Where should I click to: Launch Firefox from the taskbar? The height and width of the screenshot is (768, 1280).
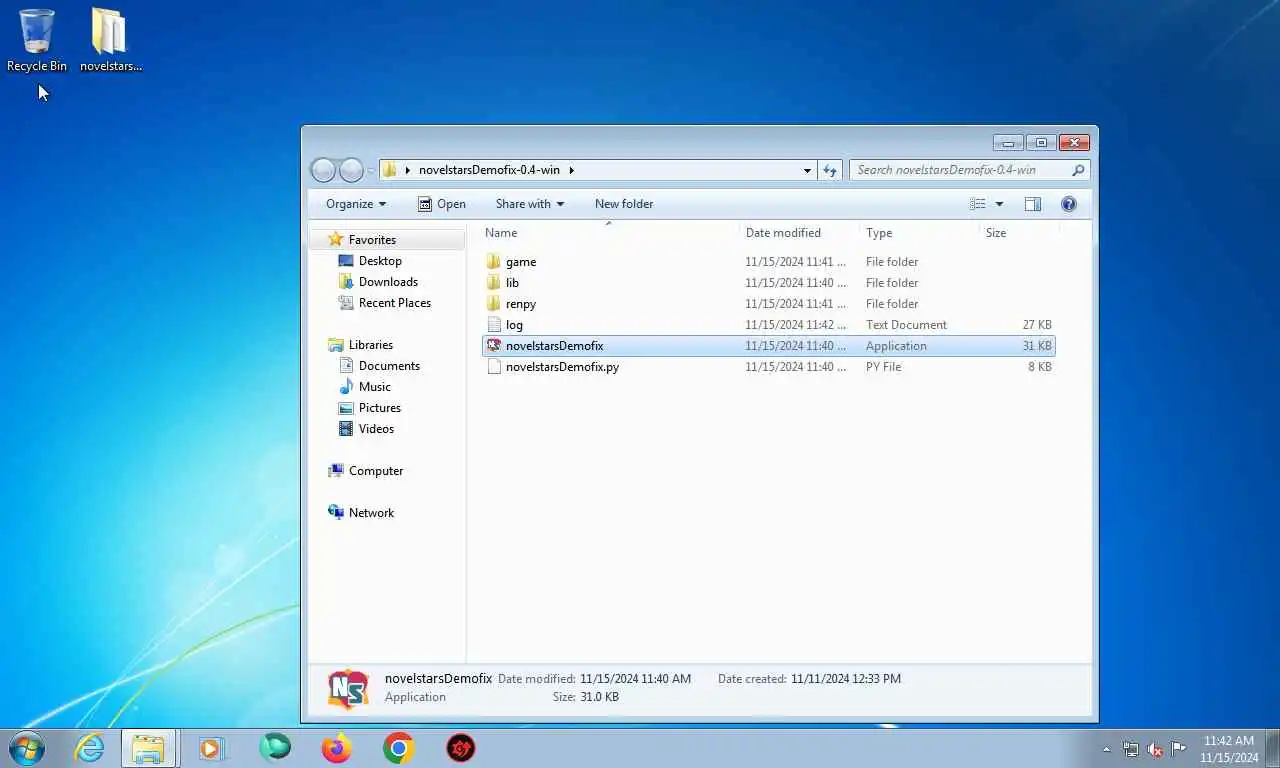[x=337, y=748]
